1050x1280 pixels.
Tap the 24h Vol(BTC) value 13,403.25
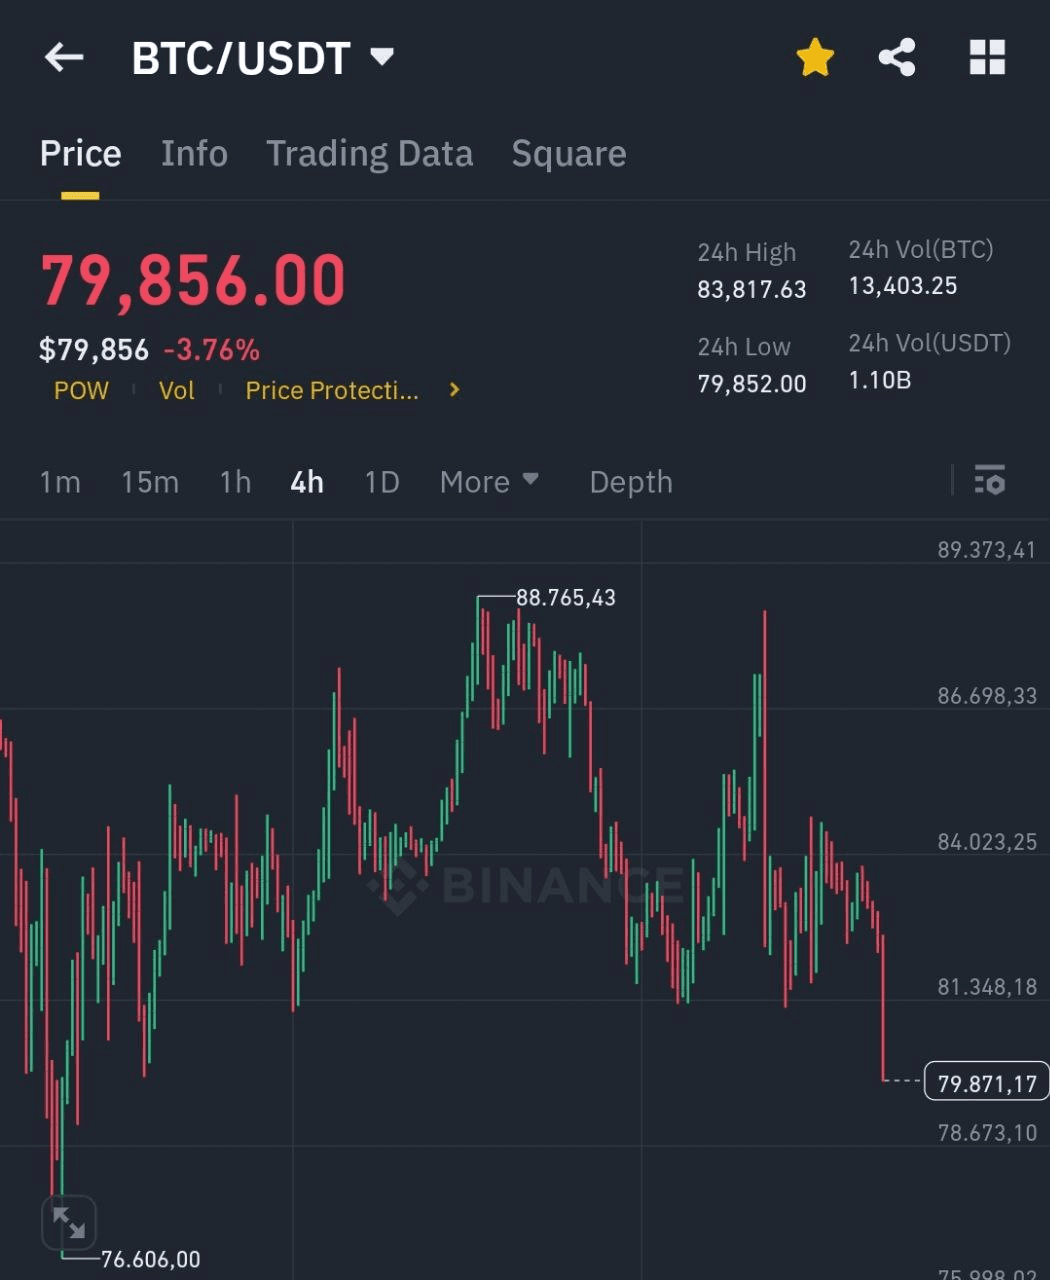tap(903, 286)
